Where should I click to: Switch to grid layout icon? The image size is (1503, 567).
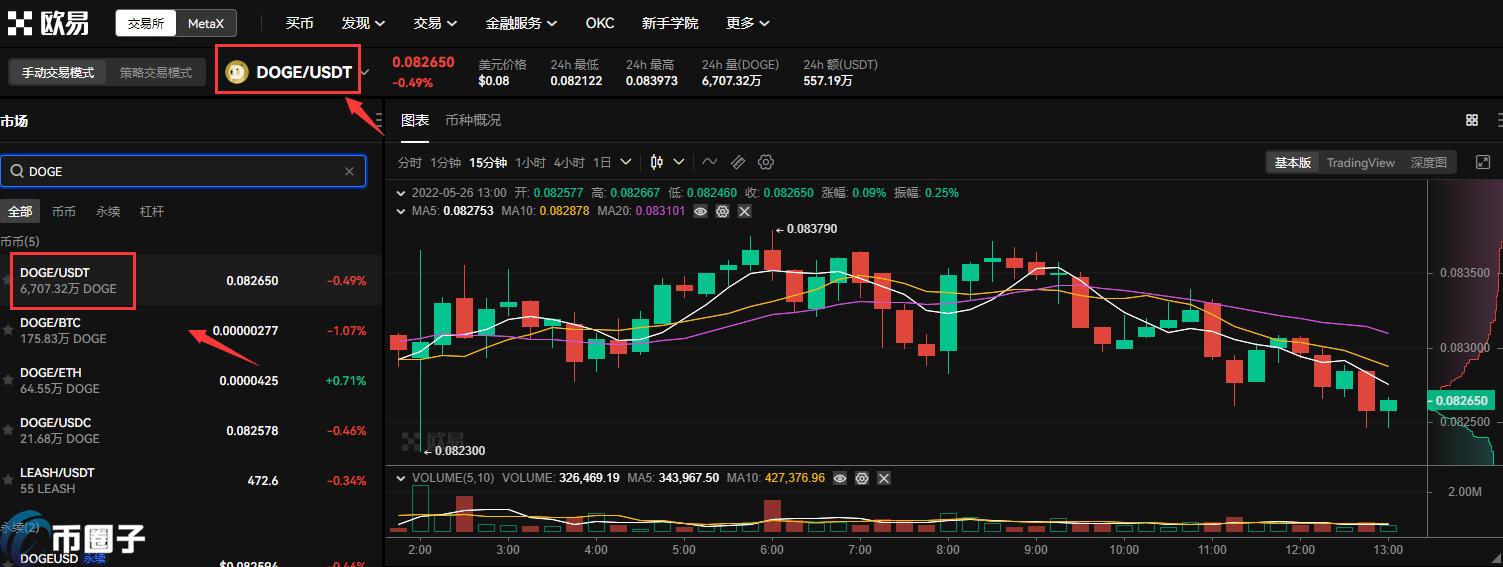coord(1472,120)
